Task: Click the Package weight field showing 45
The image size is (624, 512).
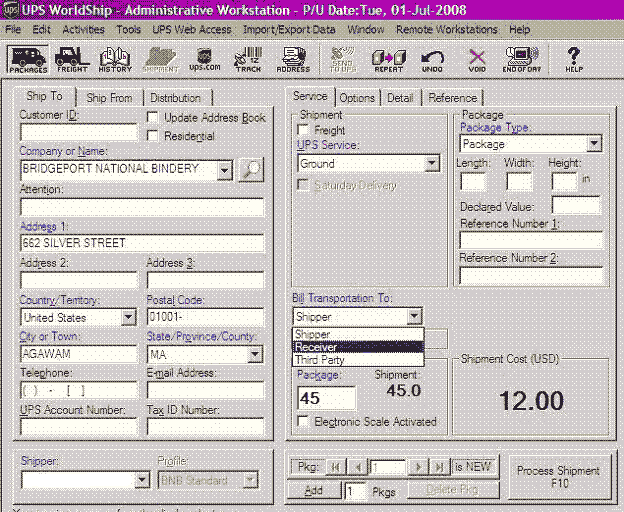Action: [326, 398]
